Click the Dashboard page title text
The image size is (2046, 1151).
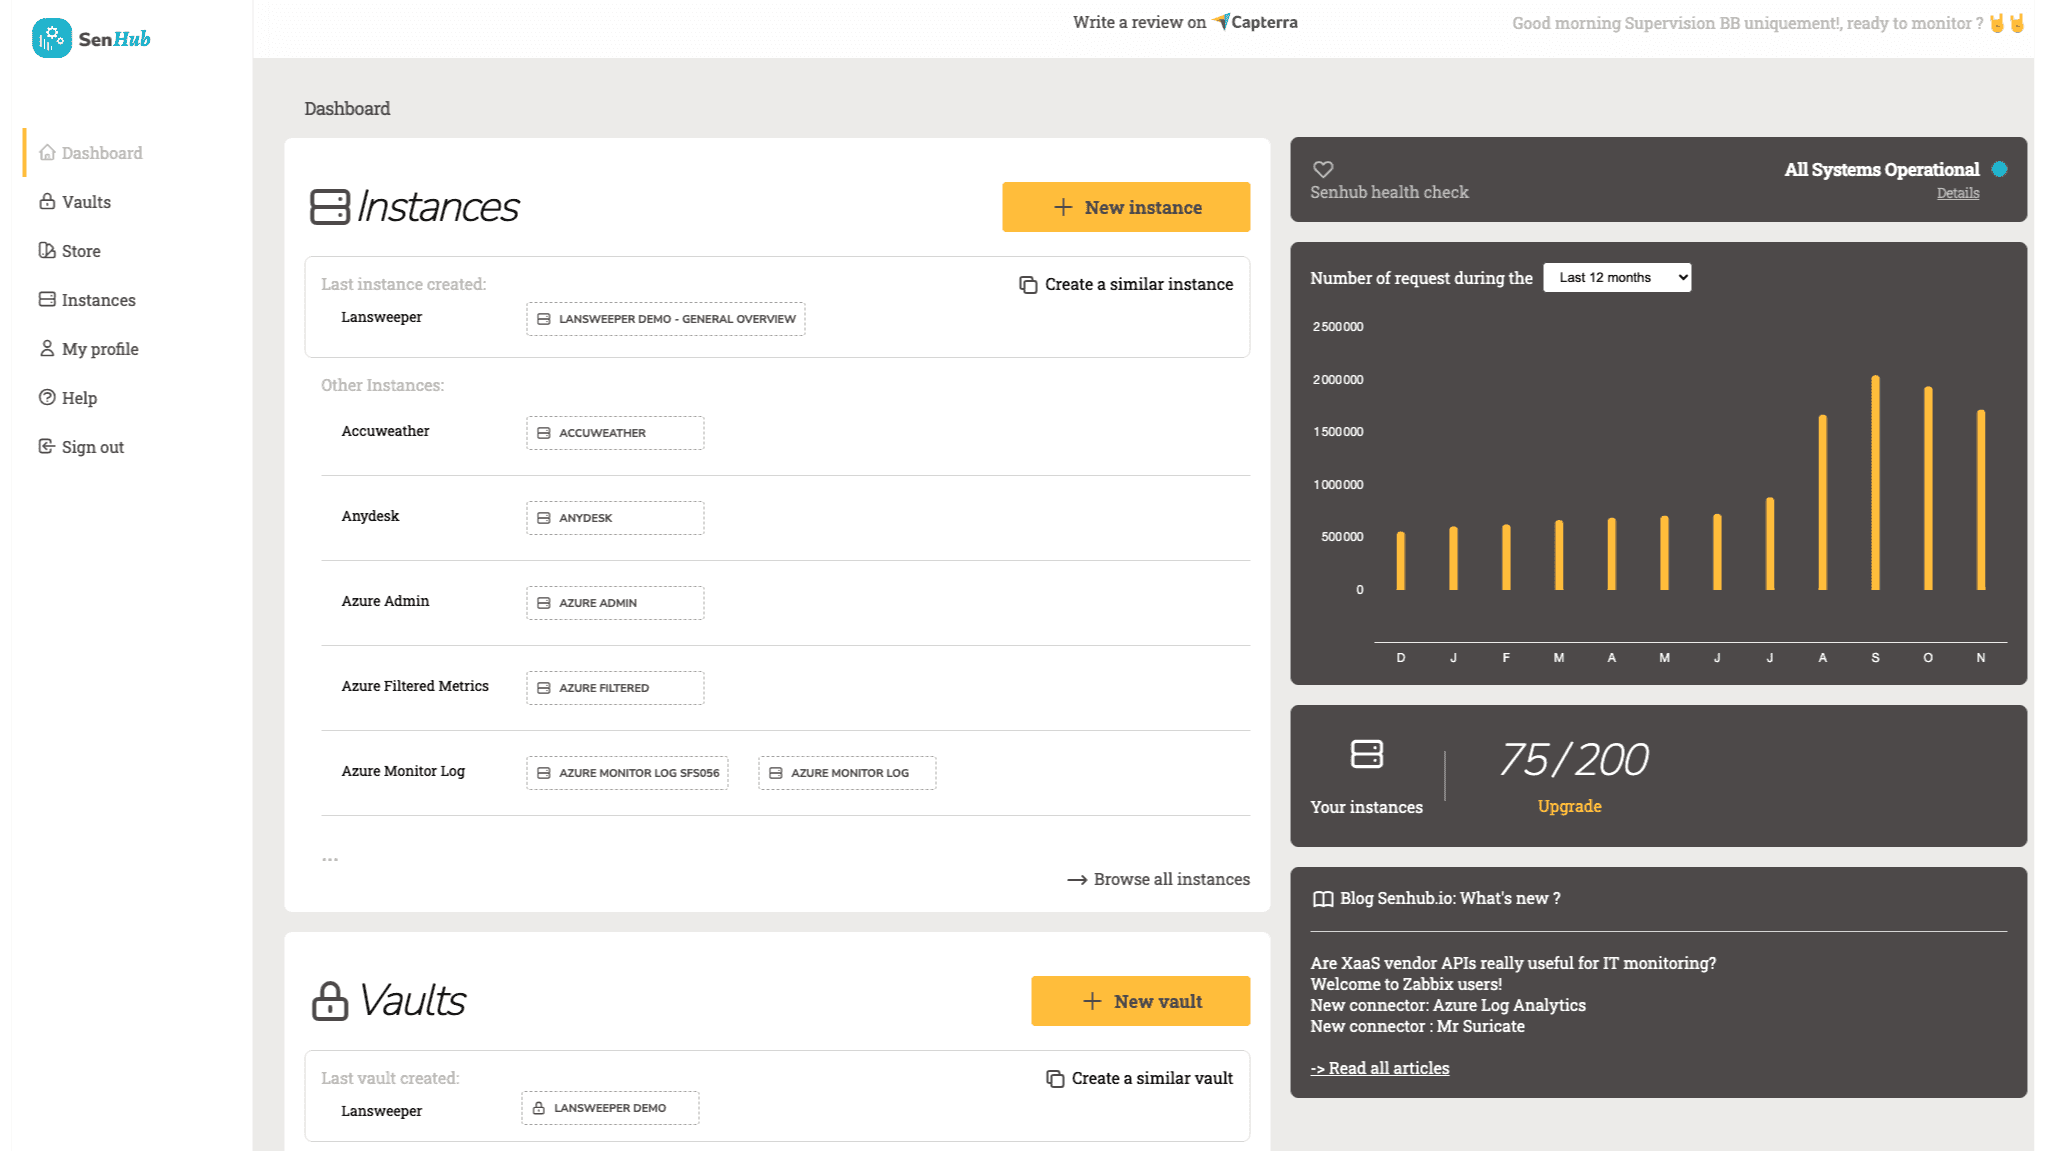point(347,108)
